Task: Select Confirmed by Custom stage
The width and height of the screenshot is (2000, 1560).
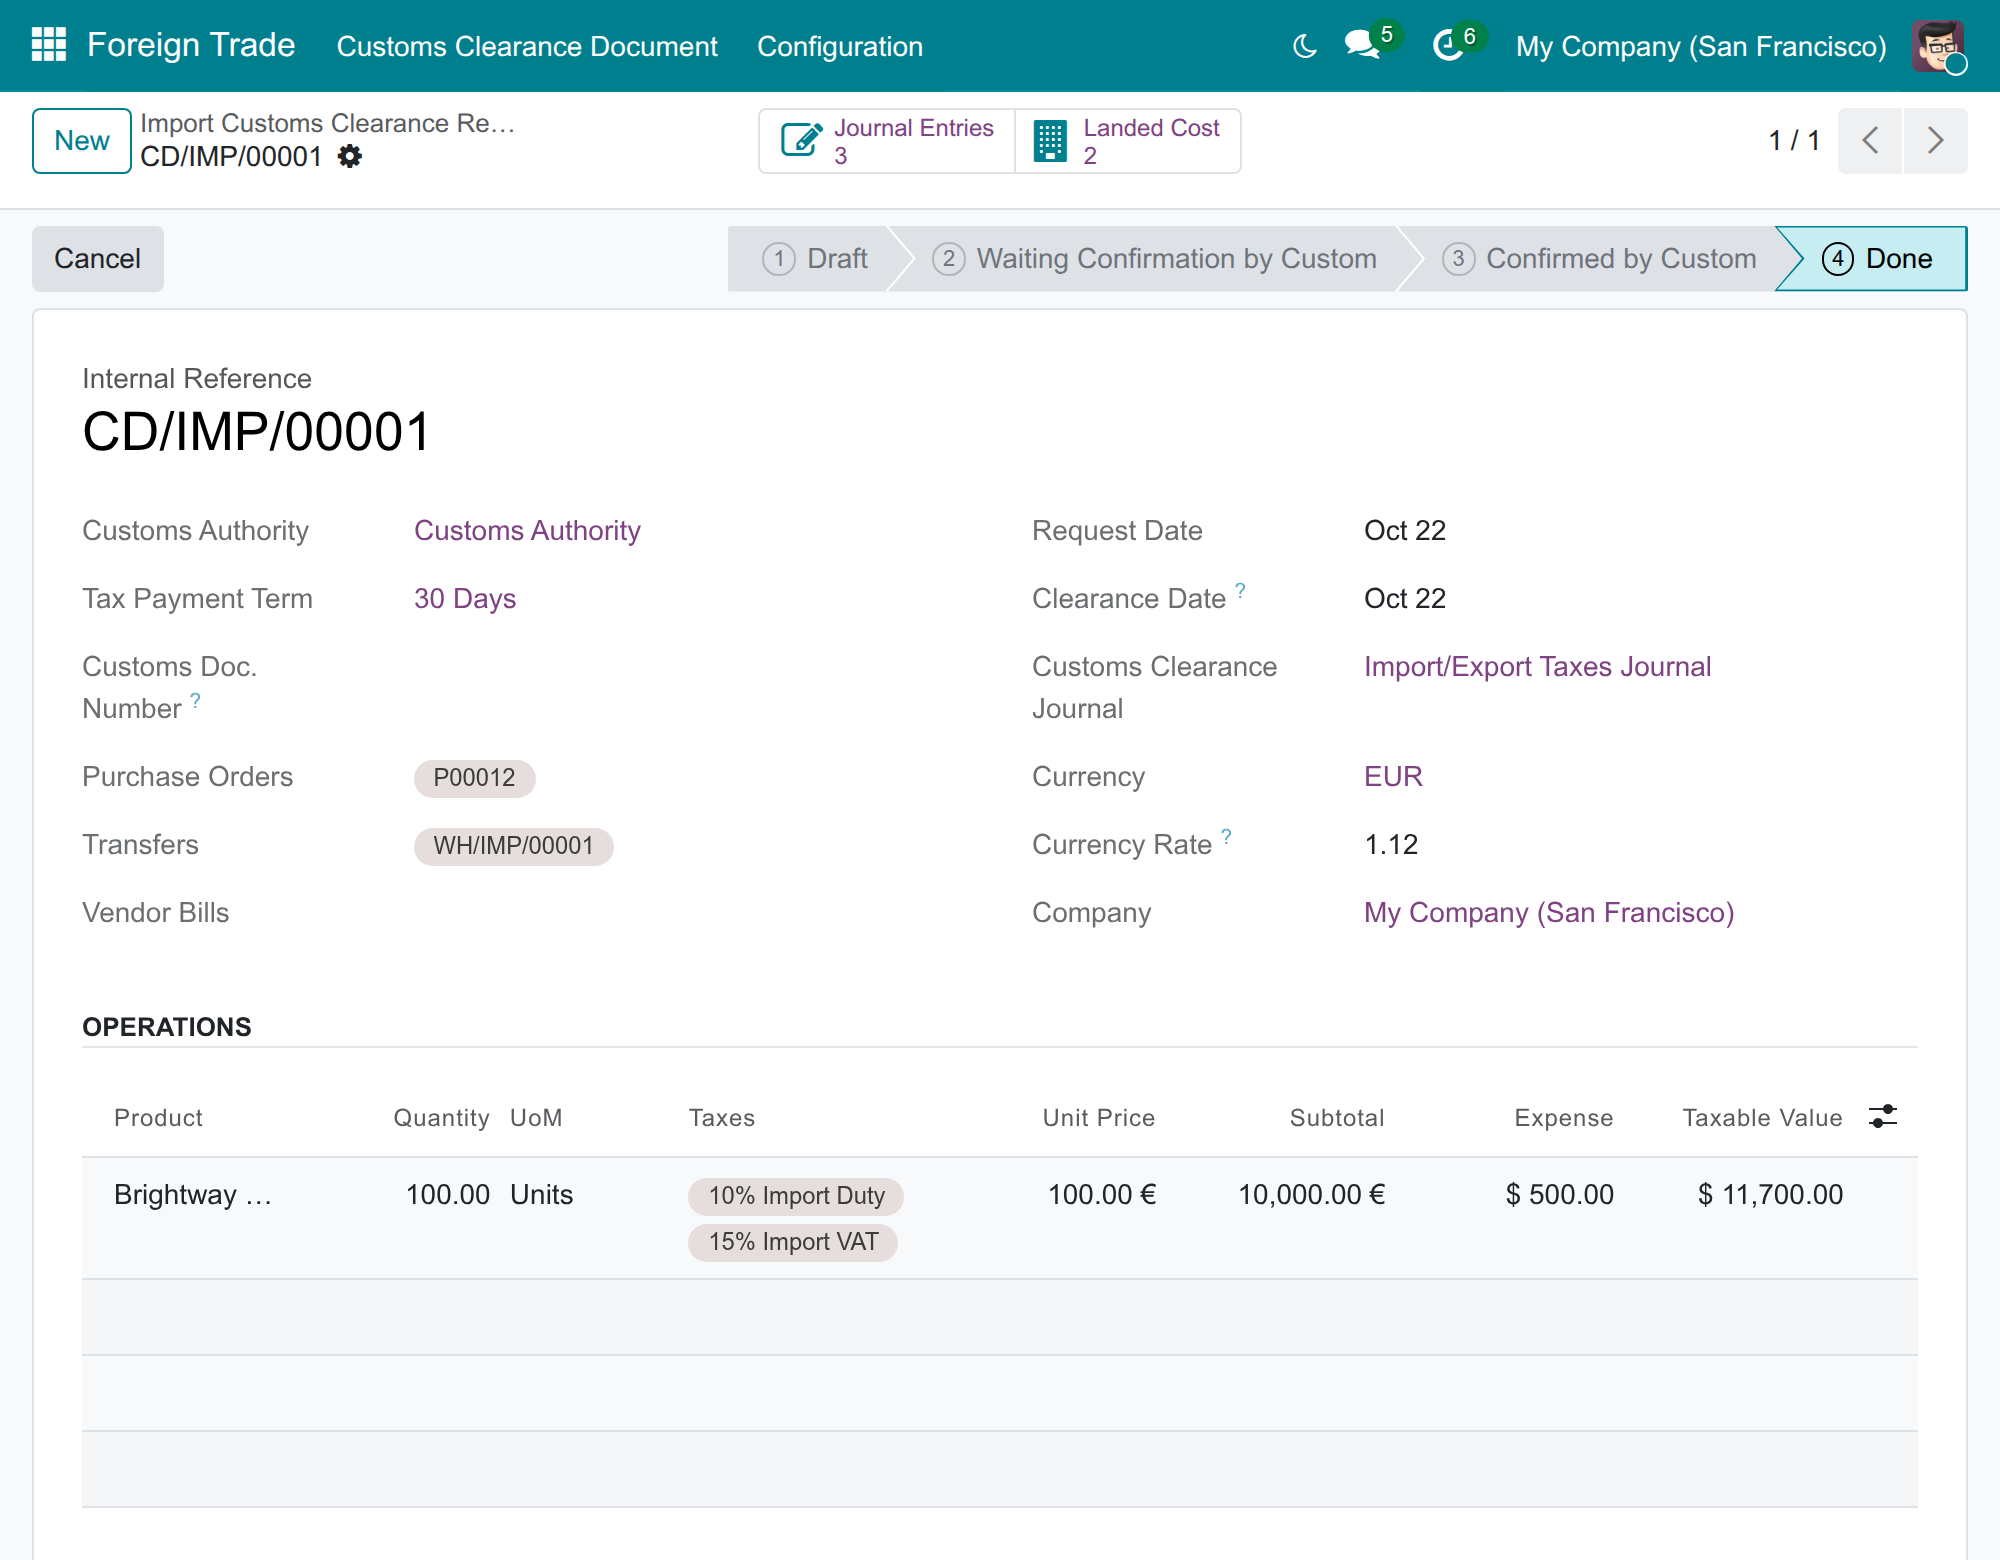Action: 1599,259
